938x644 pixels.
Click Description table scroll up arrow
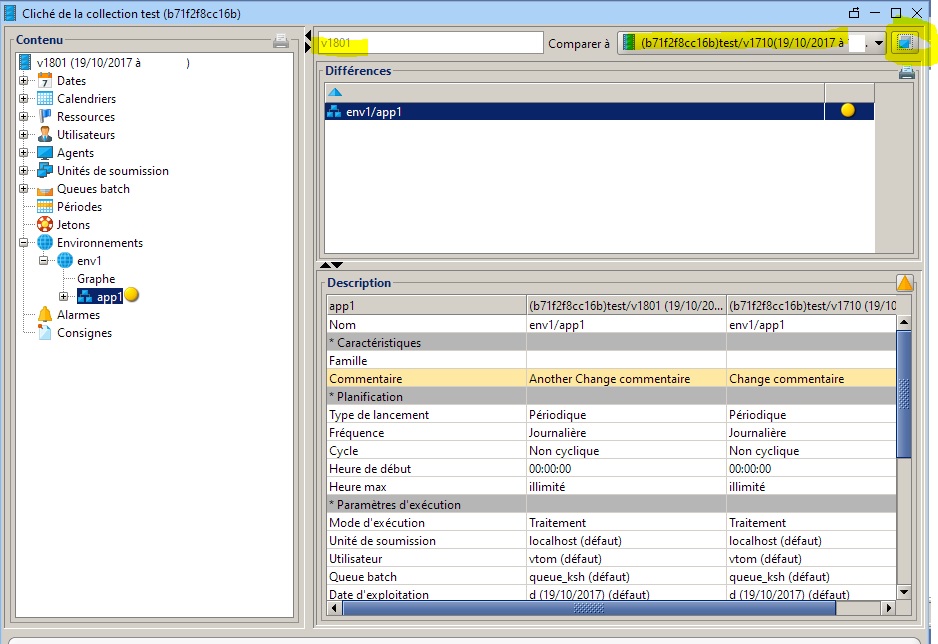click(x=904, y=322)
